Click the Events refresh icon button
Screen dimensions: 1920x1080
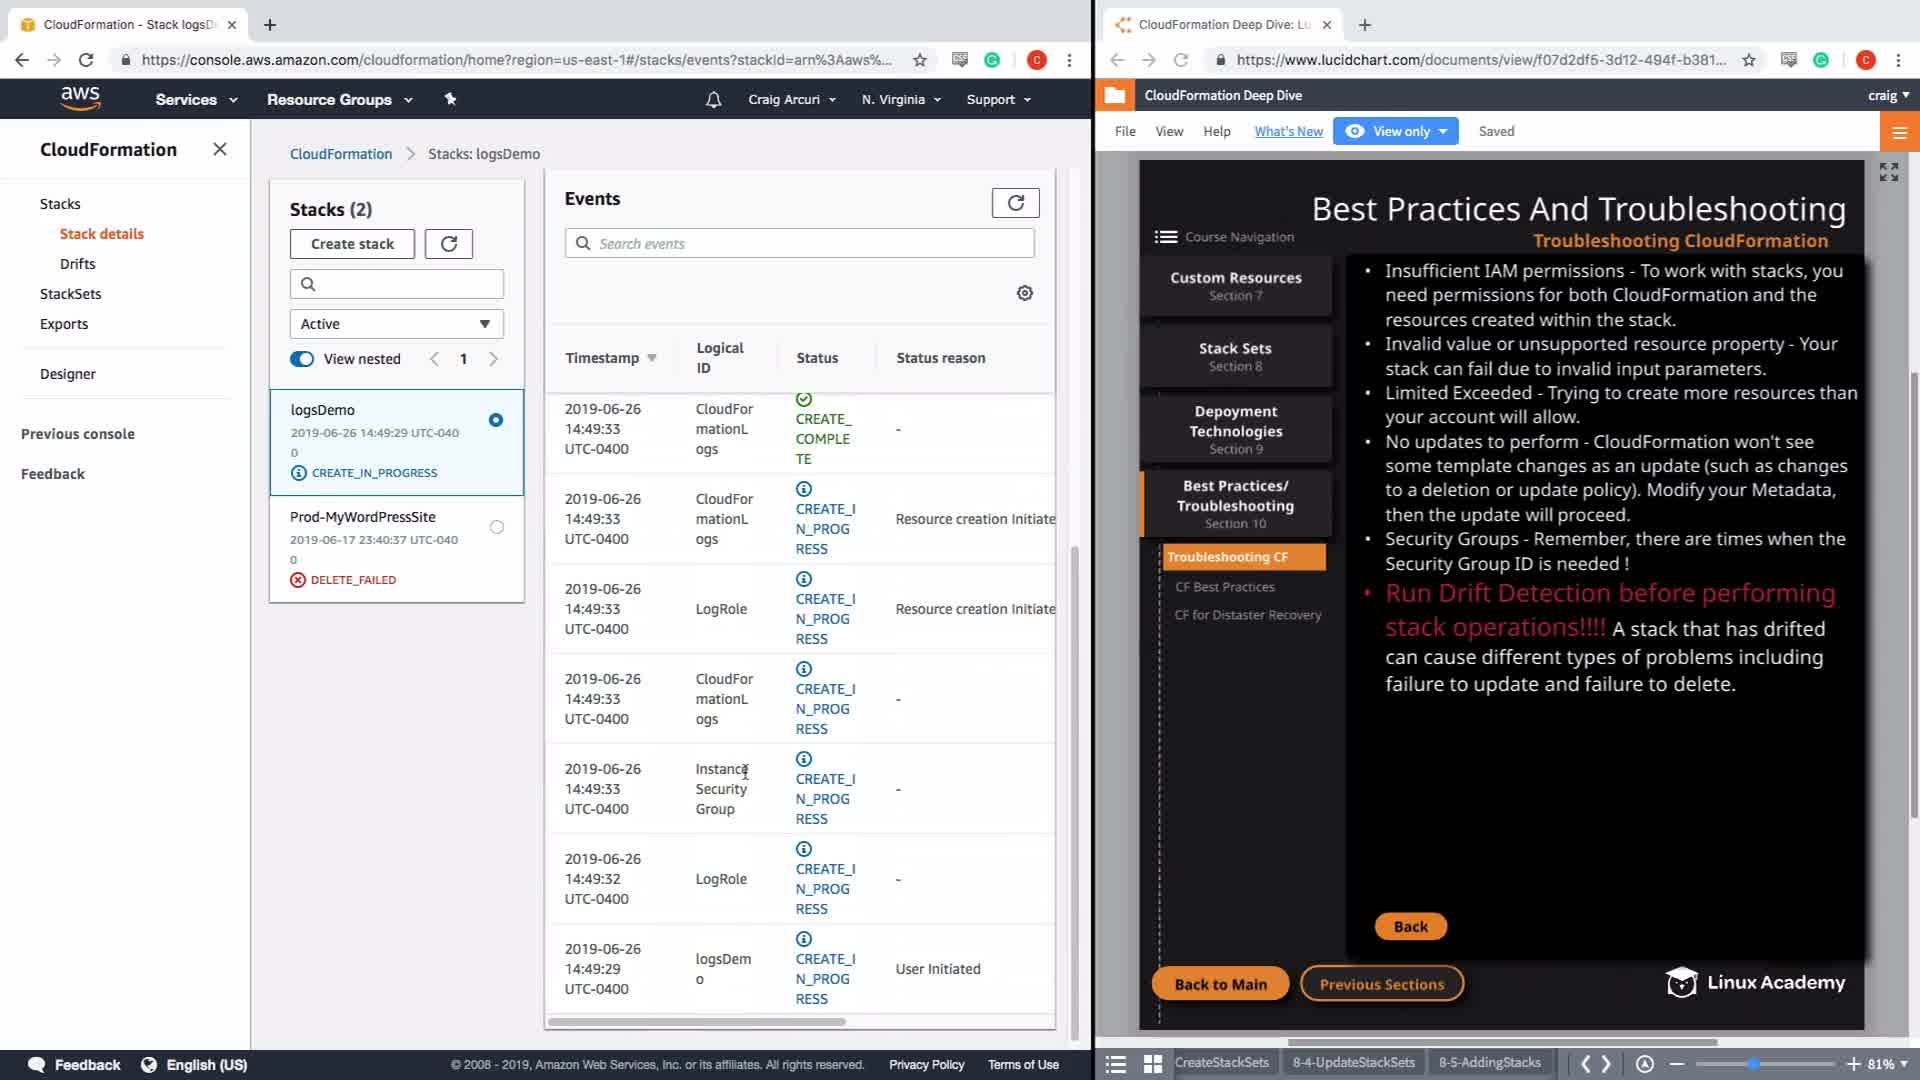[1015, 203]
